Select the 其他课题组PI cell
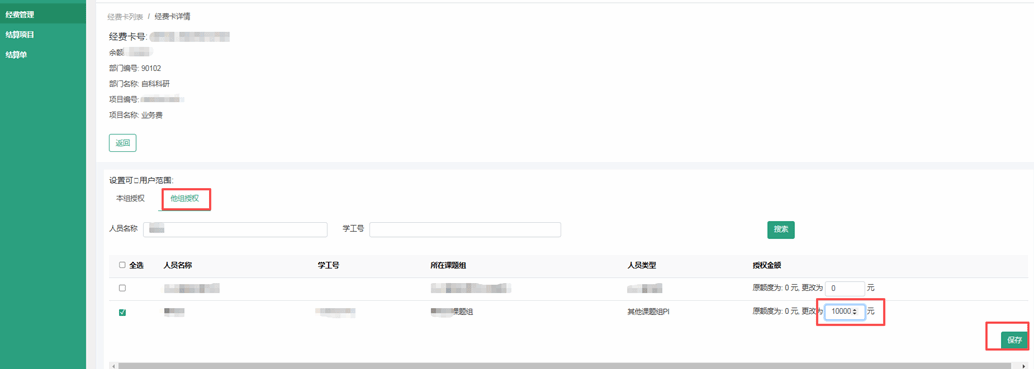 coord(648,311)
